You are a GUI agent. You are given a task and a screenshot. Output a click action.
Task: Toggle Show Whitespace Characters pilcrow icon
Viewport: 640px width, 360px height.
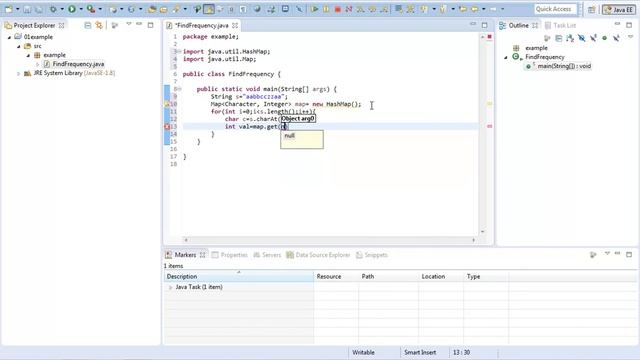243,9
